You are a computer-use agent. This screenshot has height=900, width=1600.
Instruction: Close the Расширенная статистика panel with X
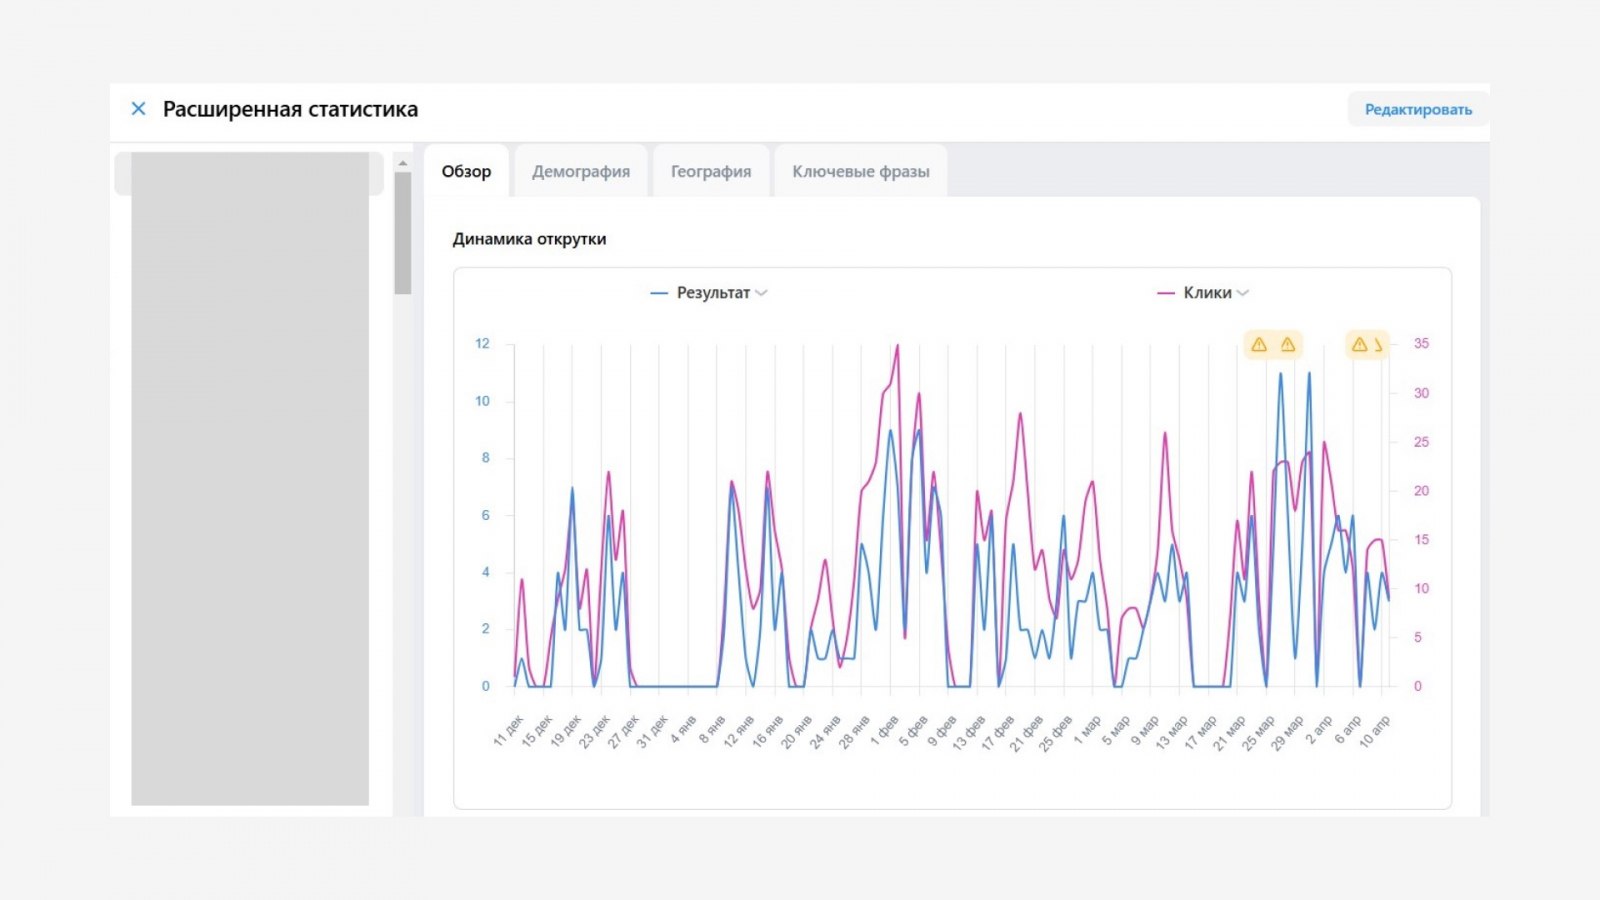click(139, 109)
